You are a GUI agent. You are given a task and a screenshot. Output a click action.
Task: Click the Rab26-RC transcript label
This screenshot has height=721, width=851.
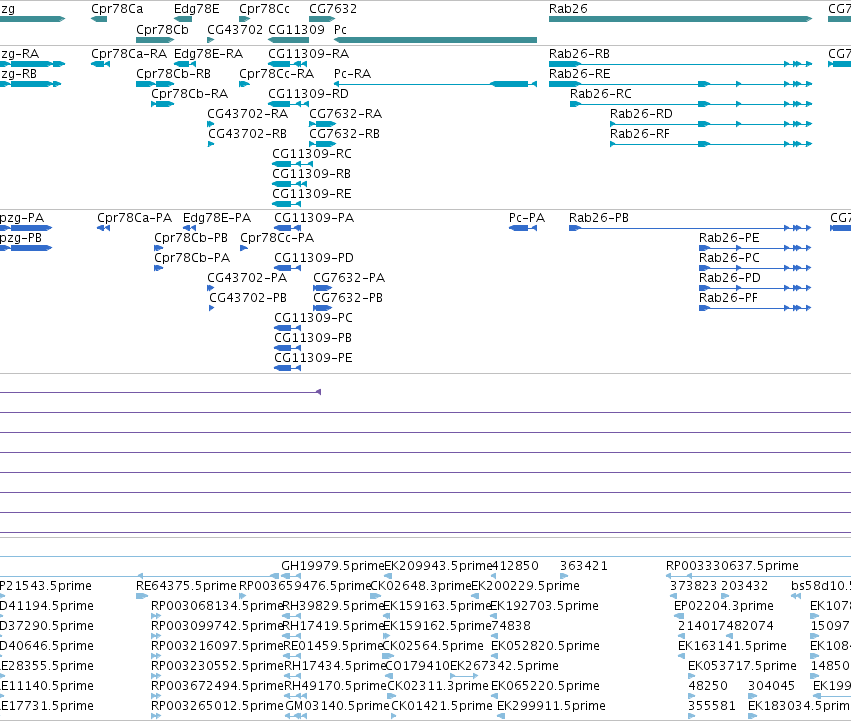coord(600,93)
